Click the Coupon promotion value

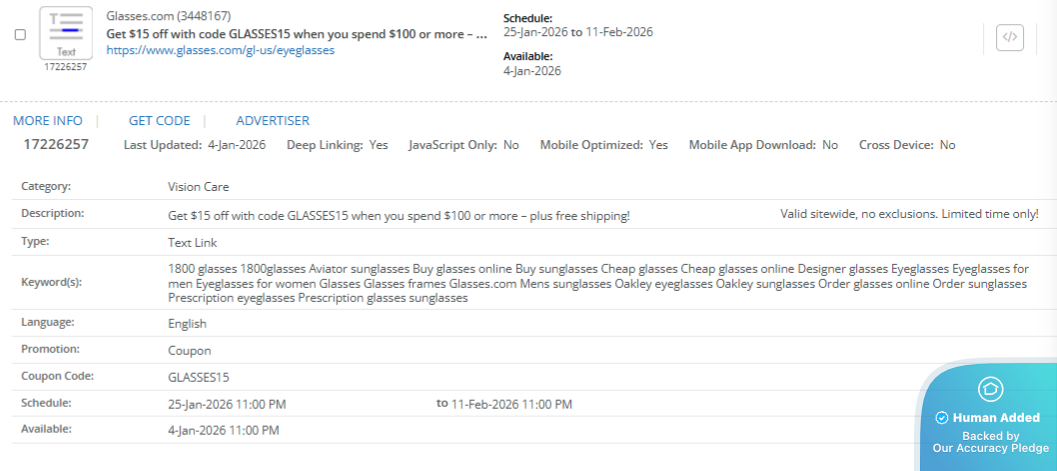(x=189, y=351)
